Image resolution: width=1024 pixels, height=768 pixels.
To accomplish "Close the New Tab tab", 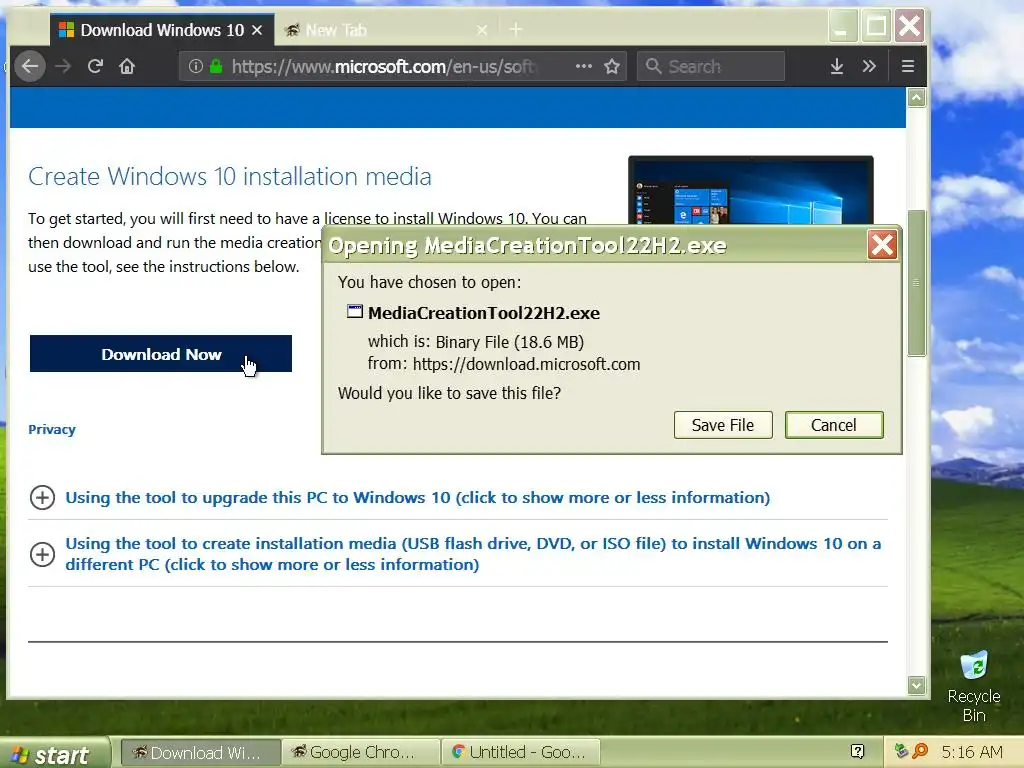I will point(482,30).
